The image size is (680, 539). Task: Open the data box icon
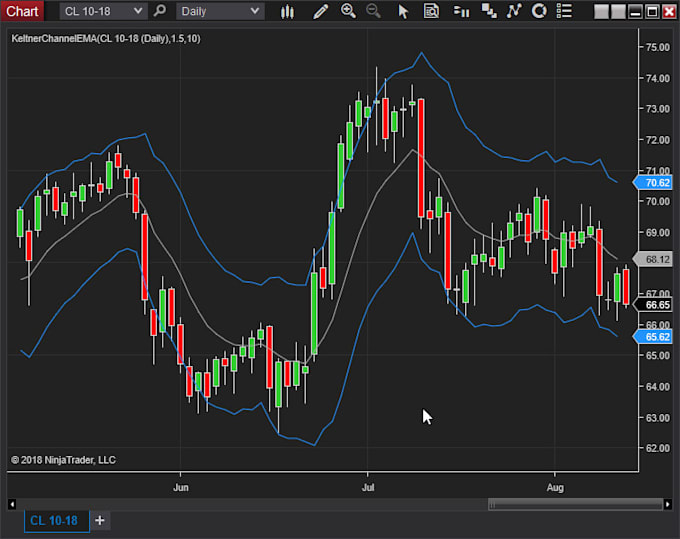point(431,11)
